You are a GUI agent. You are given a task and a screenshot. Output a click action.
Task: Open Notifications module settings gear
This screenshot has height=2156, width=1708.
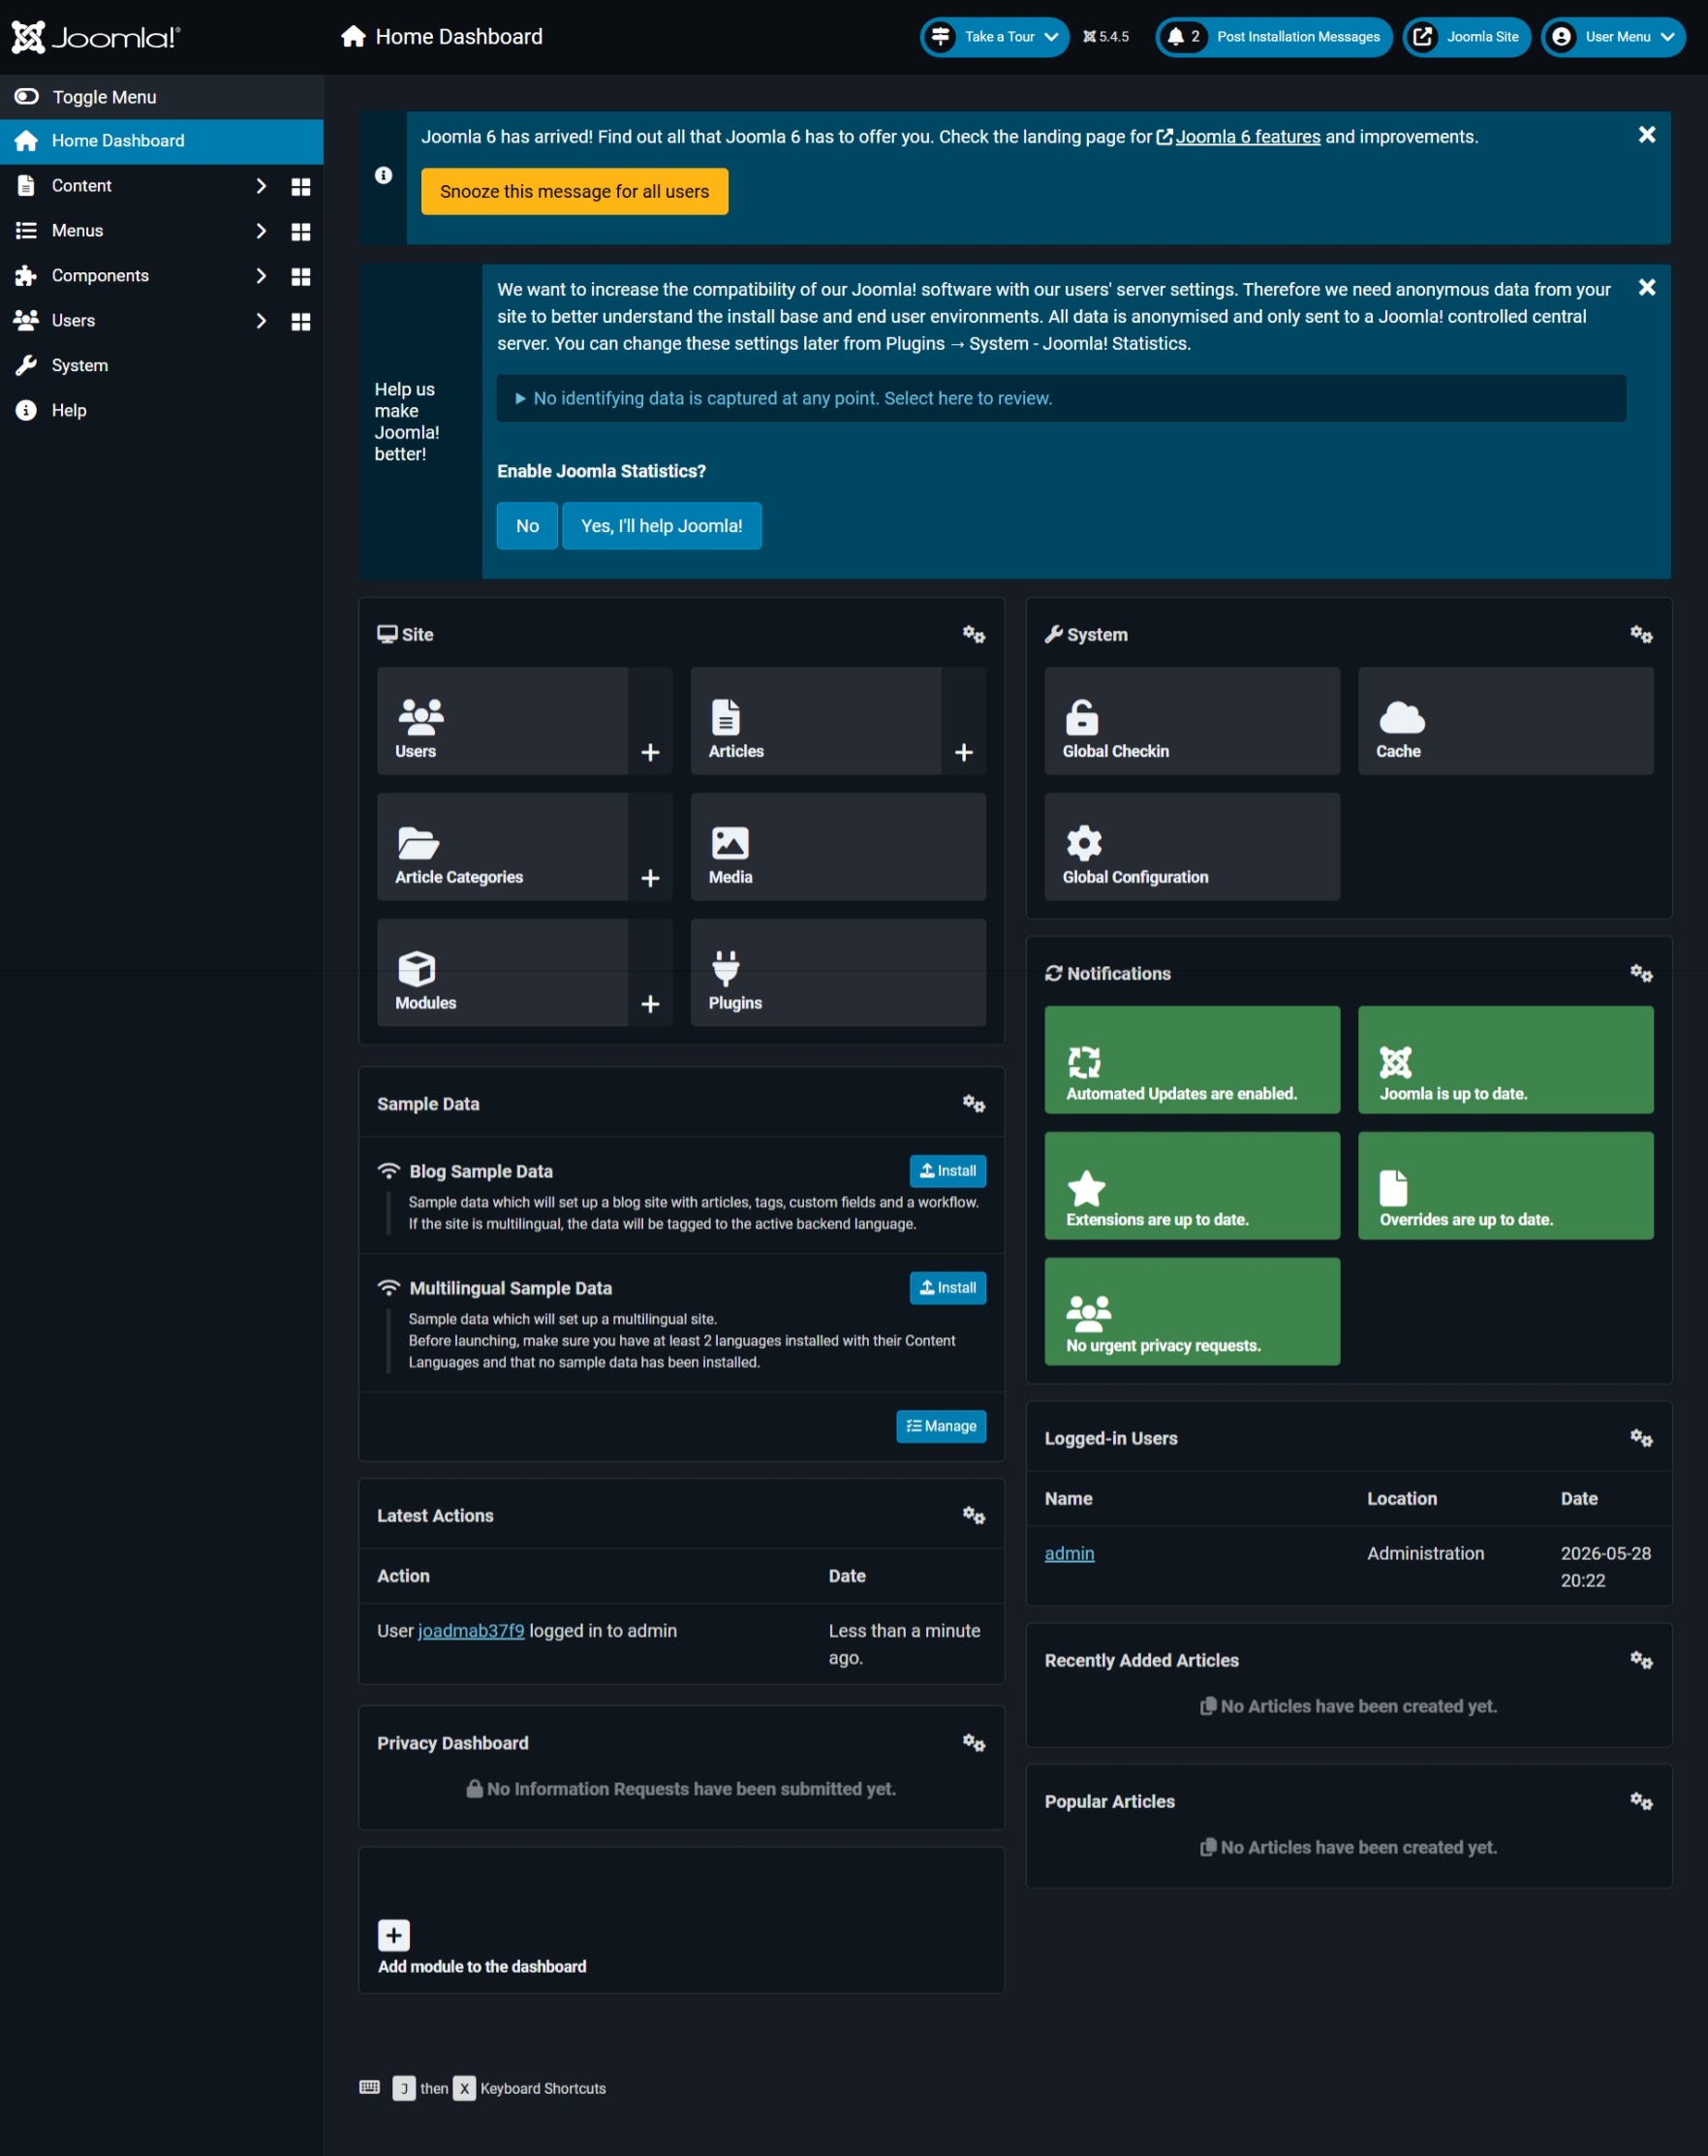[x=1641, y=973]
